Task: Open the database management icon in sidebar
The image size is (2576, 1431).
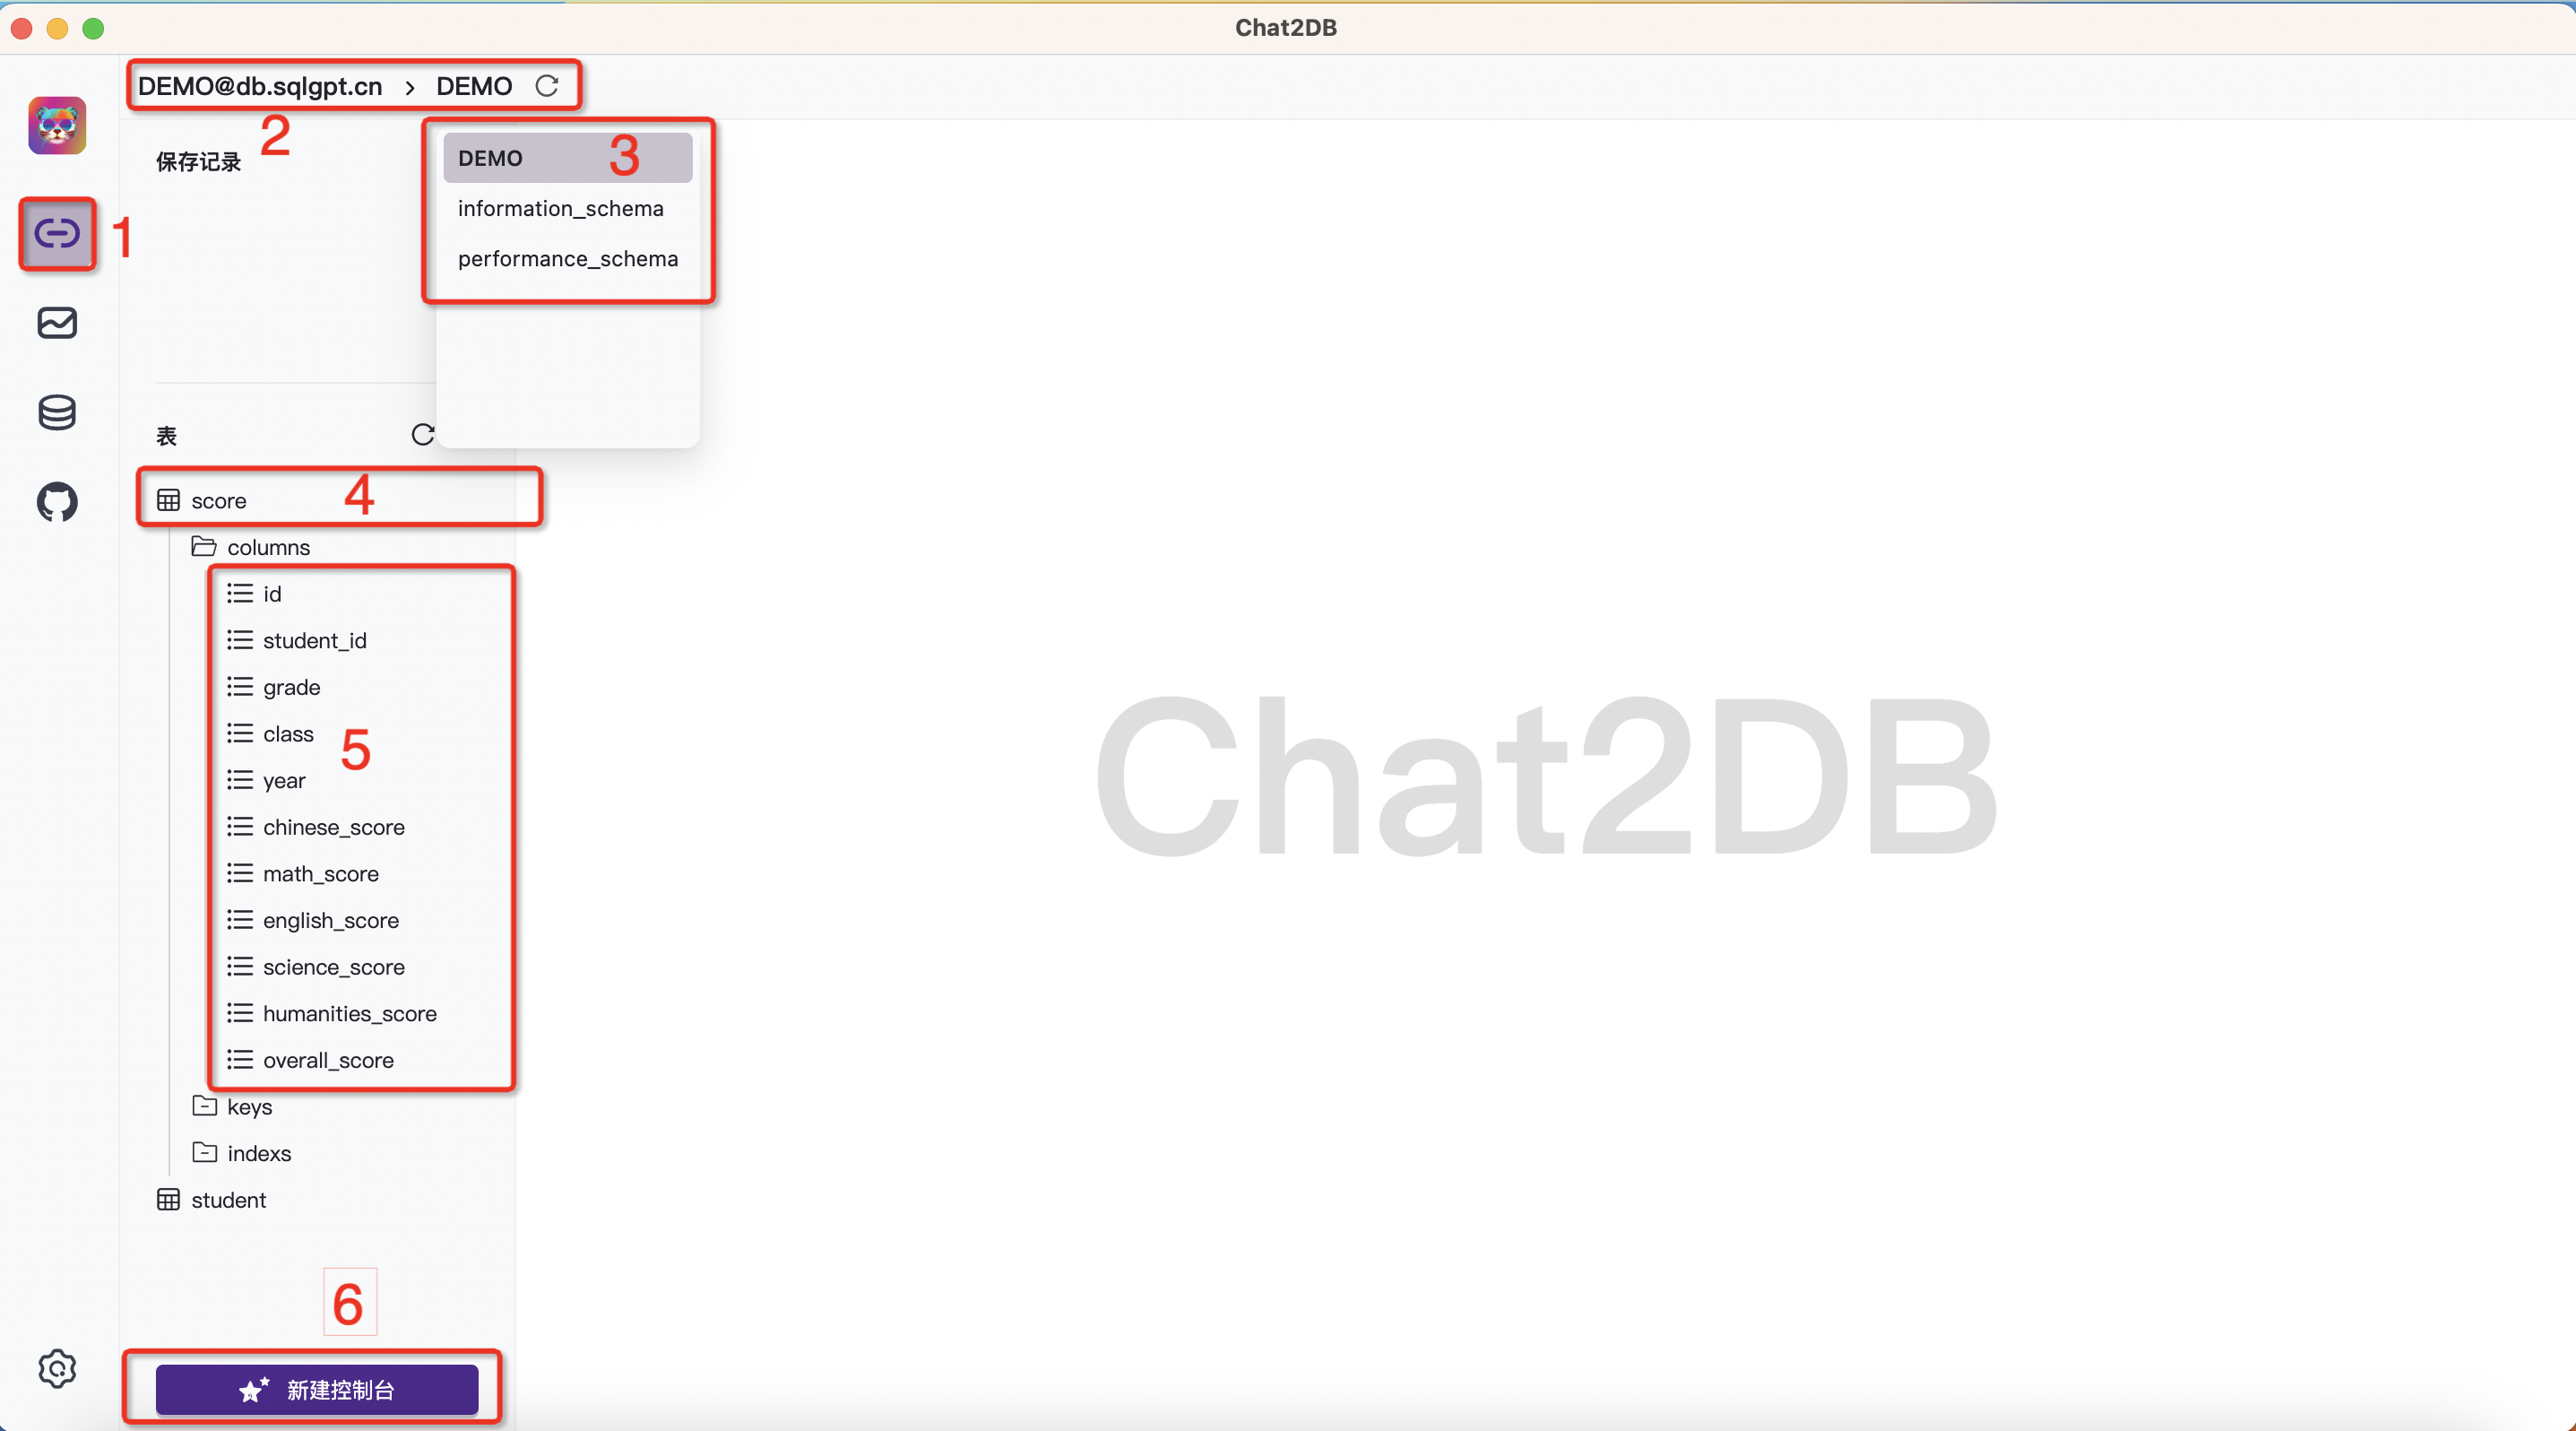Action: pos(56,412)
